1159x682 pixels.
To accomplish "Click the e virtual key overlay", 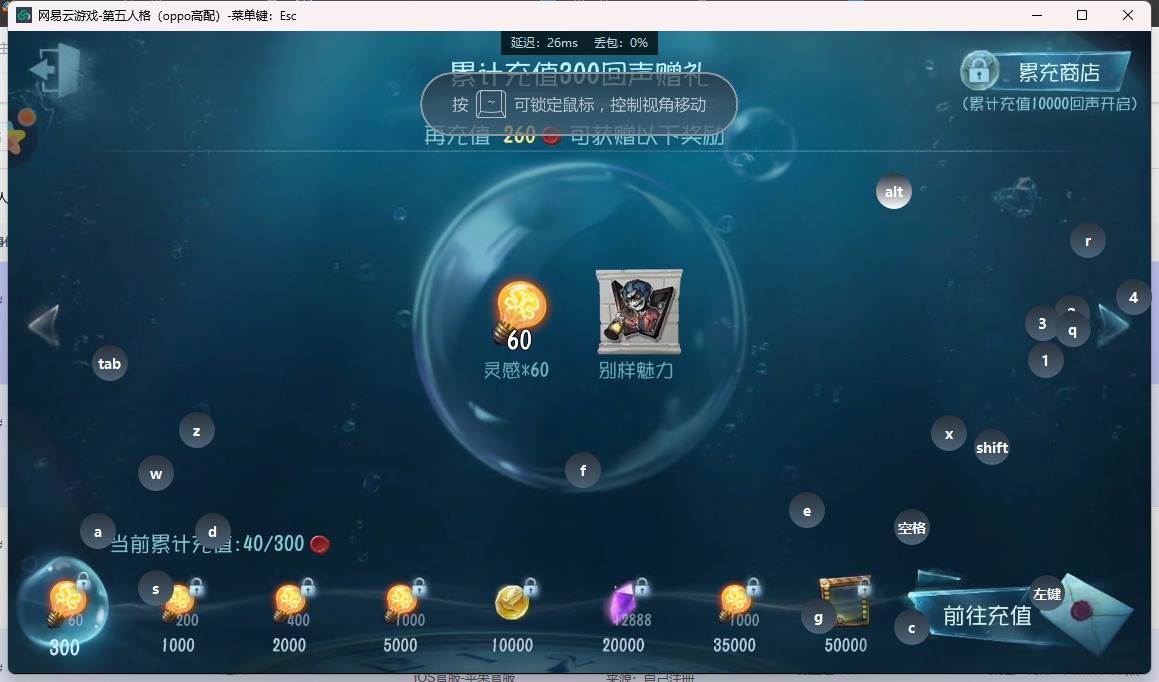I will pos(806,510).
